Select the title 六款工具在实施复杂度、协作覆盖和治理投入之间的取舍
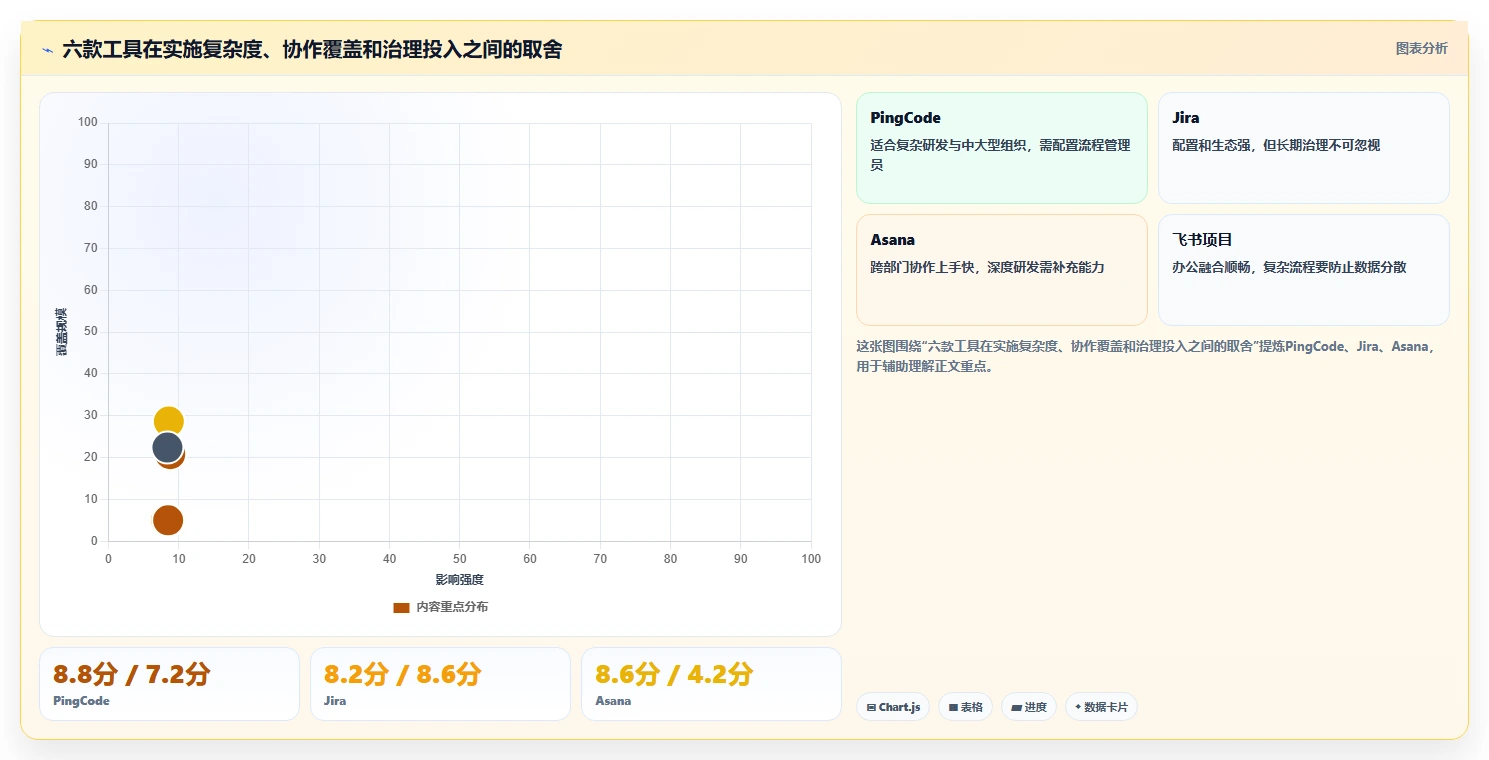The image size is (1489, 760). click(x=312, y=49)
